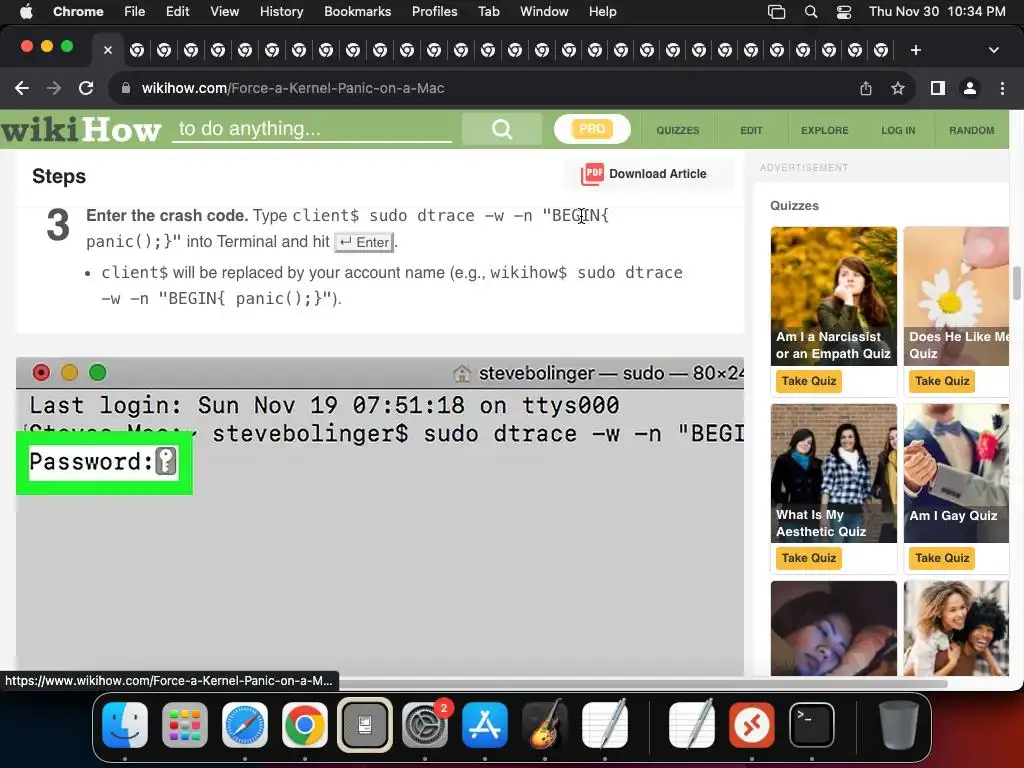The image size is (1024, 768).
Task: Open the Narcissist or Empath quiz thumbnail
Action: pyautogui.click(x=834, y=296)
